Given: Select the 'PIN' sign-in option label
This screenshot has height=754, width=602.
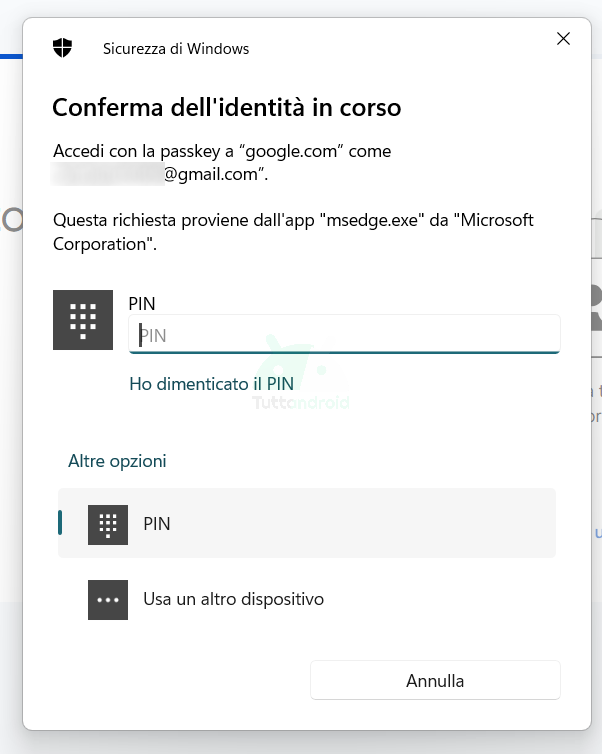Looking at the screenshot, I should tap(157, 523).
